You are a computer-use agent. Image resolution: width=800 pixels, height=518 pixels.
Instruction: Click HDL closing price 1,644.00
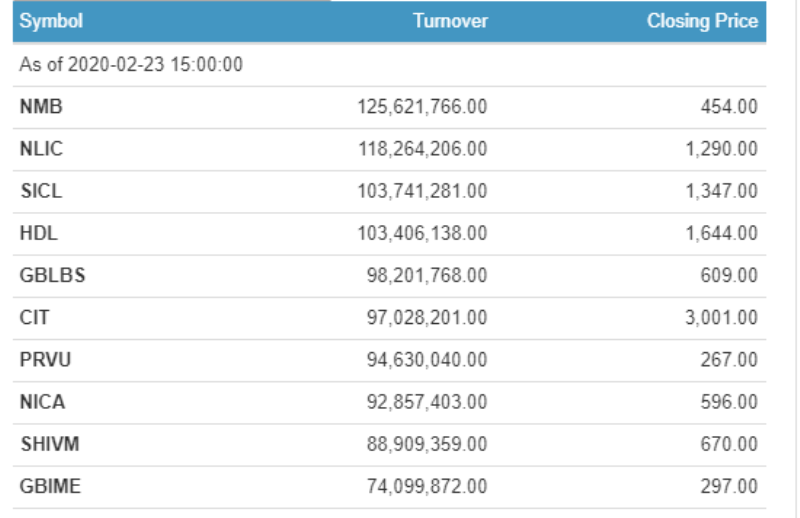click(x=721, y=233)
